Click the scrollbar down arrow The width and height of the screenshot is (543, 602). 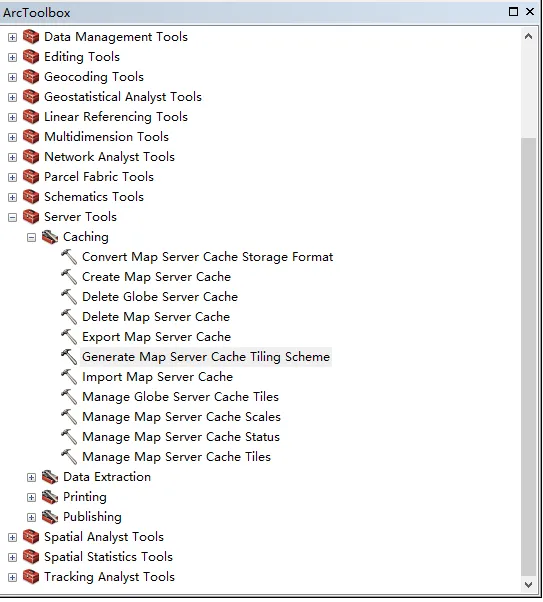pos(528,585)
